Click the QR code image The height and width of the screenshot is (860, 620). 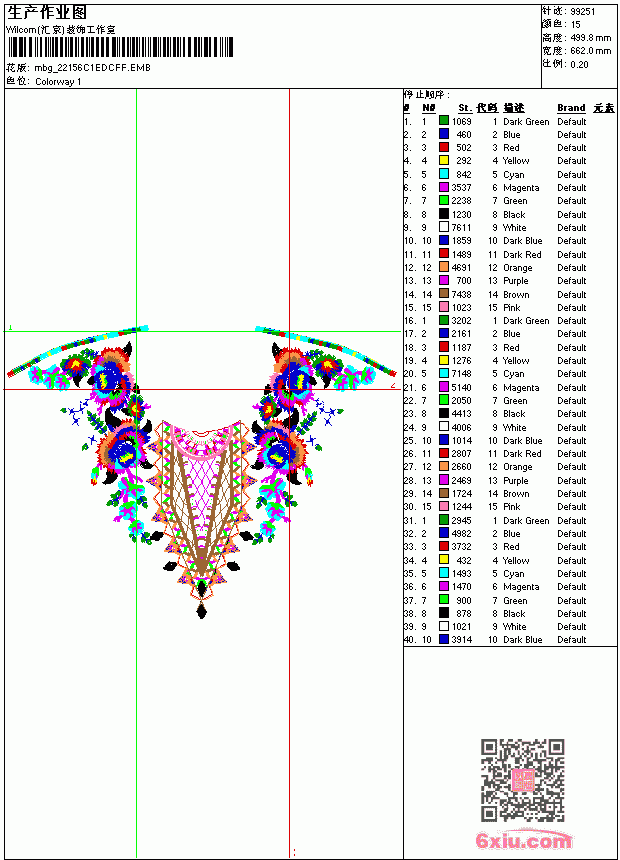[523, 780]
